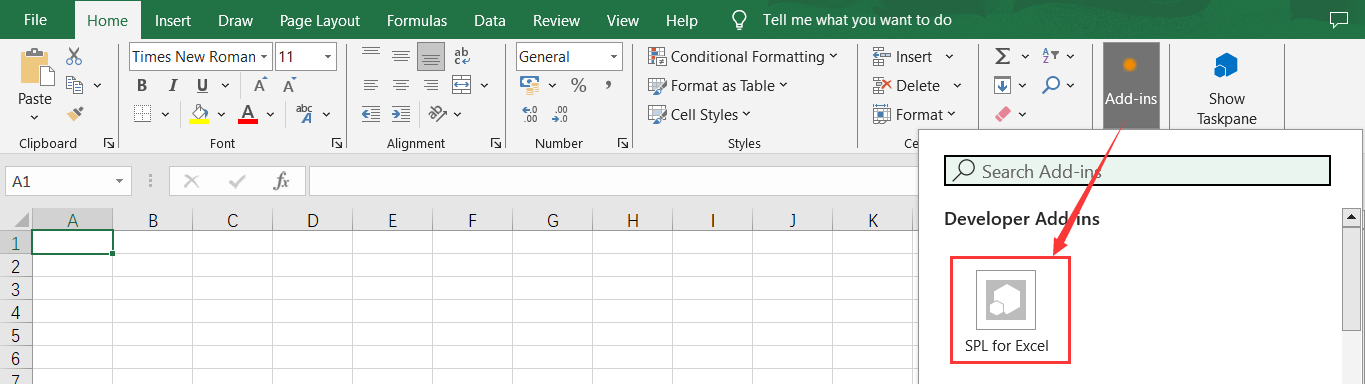
Task: Click the Format Painter brush icon
Action: click(x=75, y=114)
